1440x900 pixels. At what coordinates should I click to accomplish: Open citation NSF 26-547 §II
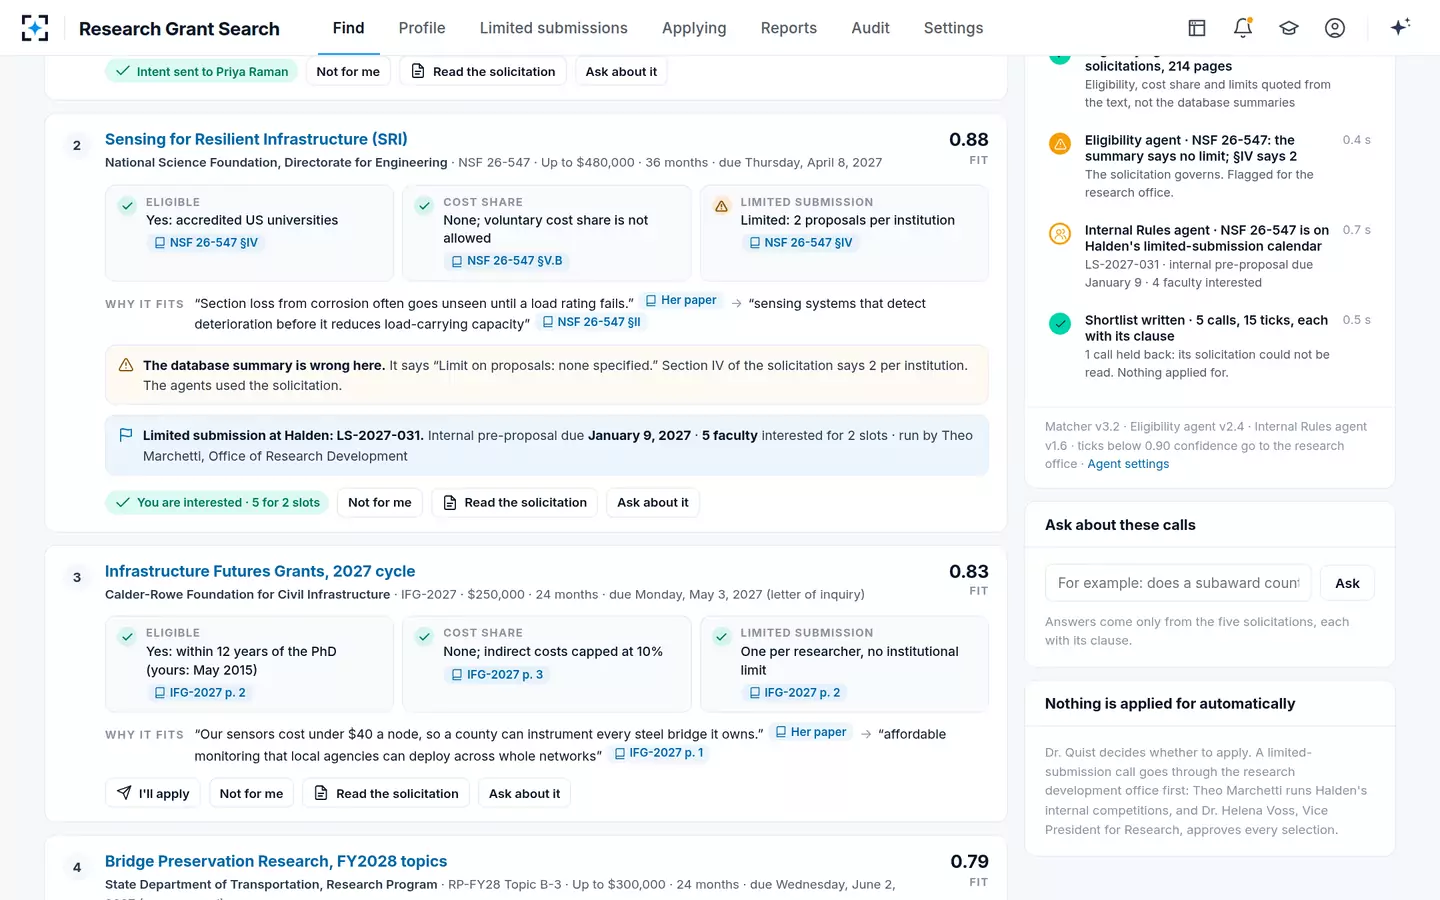(591, 322)
